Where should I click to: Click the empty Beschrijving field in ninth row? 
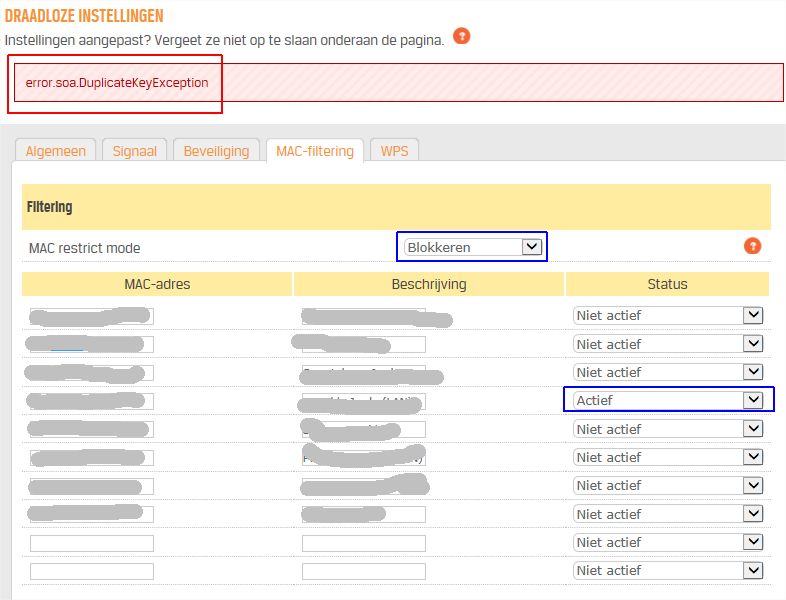pyautogui.click(x=363, y=543)
